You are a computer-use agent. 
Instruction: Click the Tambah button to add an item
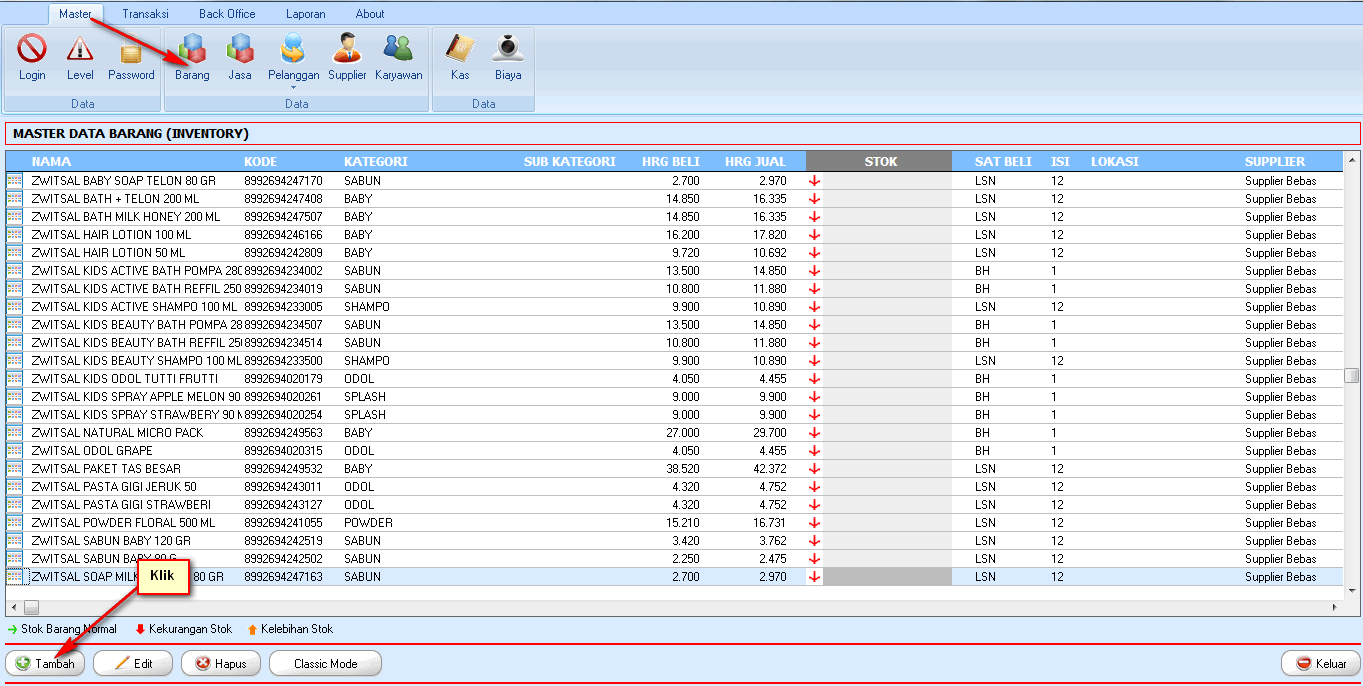[x=44, y=663]
